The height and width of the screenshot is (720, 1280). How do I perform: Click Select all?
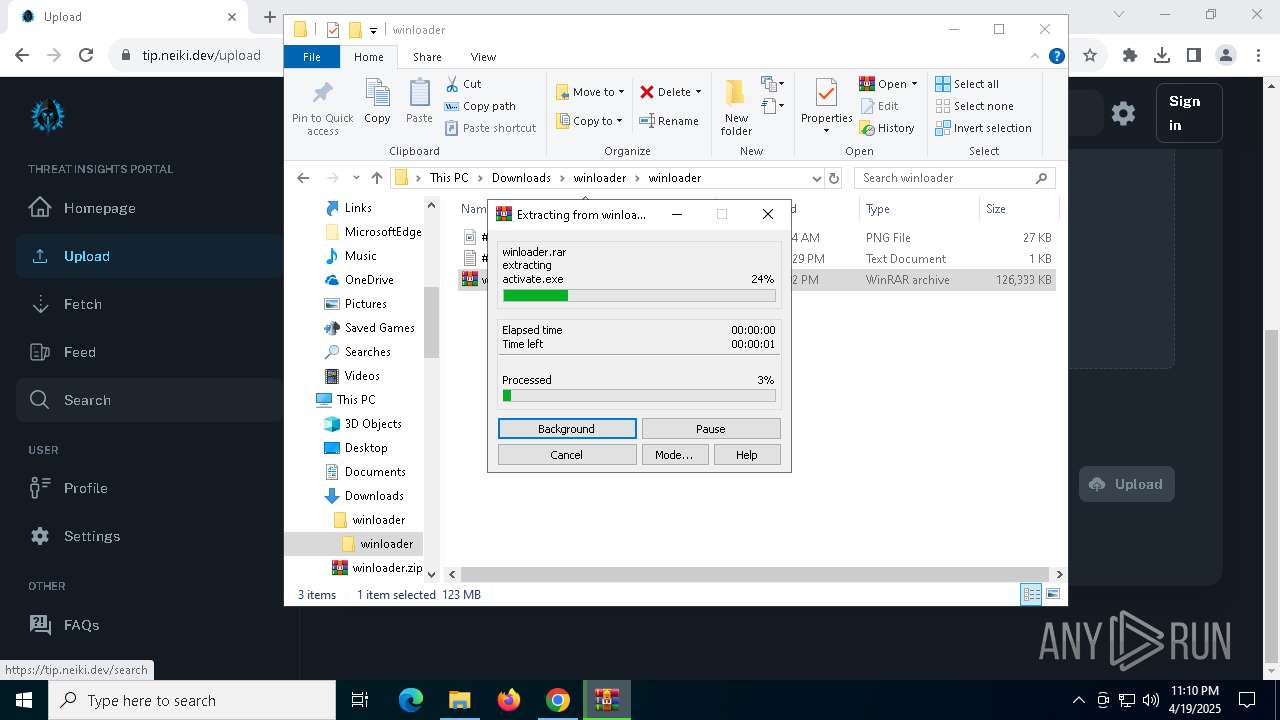coord(967,84)
